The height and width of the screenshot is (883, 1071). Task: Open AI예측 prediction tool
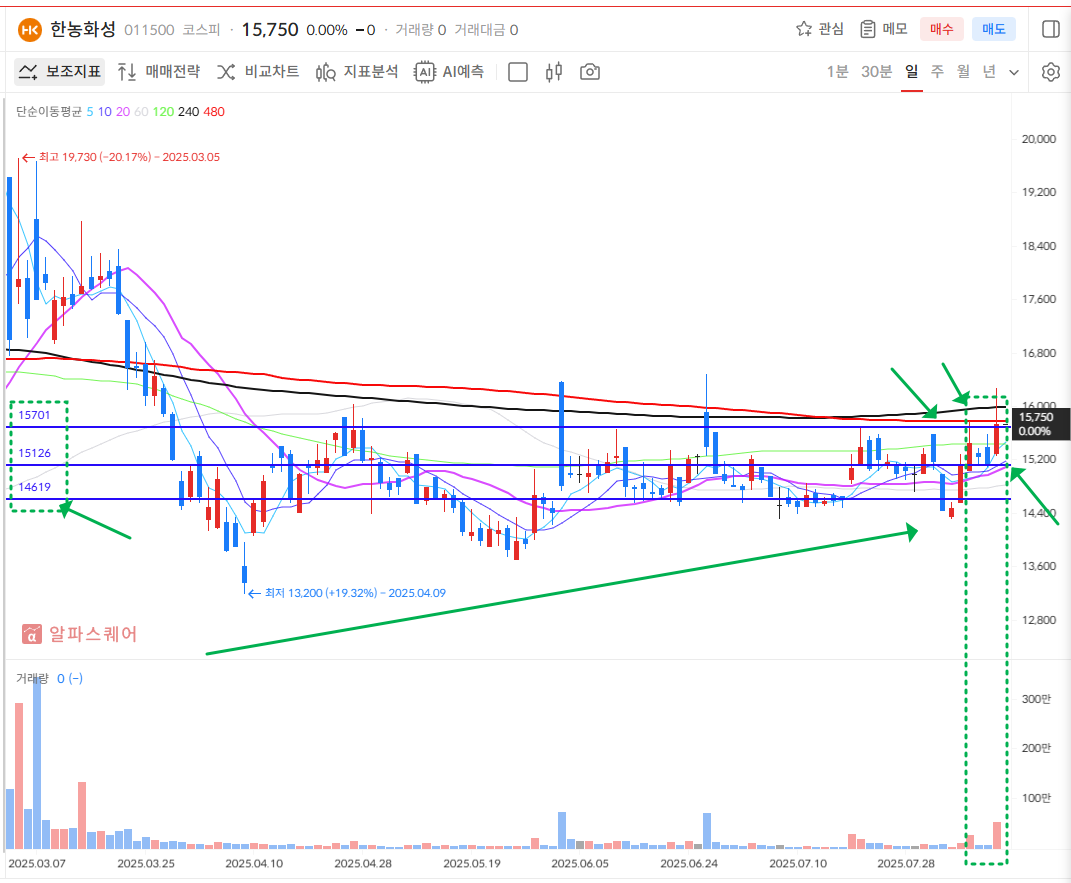pyautogui.click(x=449, y=72)
